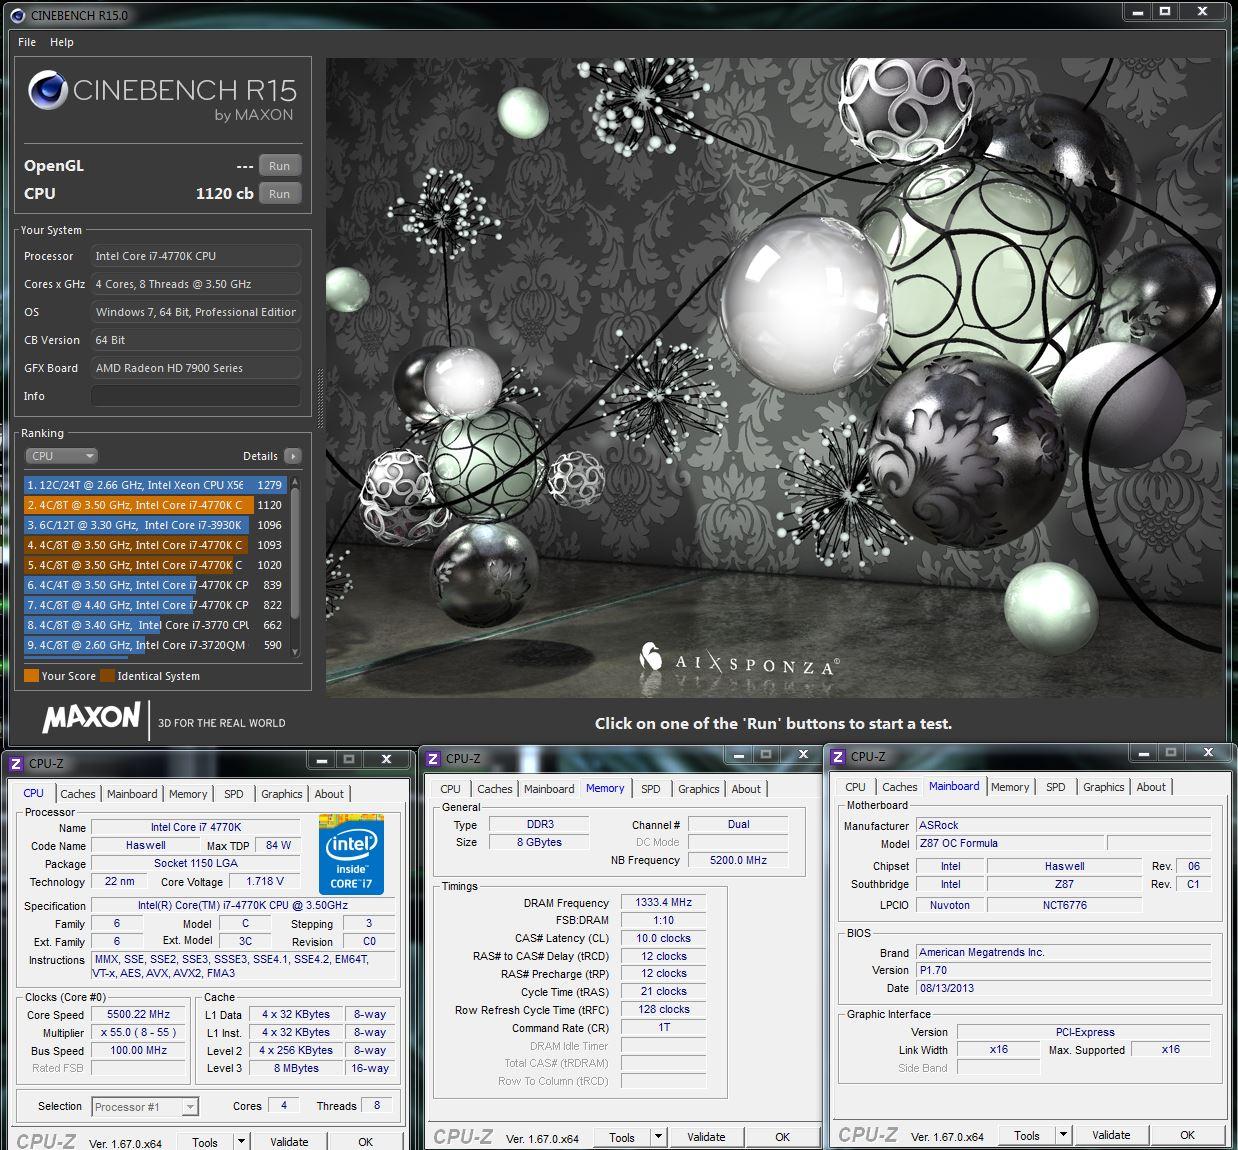Select ranking row 3 i7-3930K score 1096
This screenshot has height=1150, width=1238.
tap(156, 525)
